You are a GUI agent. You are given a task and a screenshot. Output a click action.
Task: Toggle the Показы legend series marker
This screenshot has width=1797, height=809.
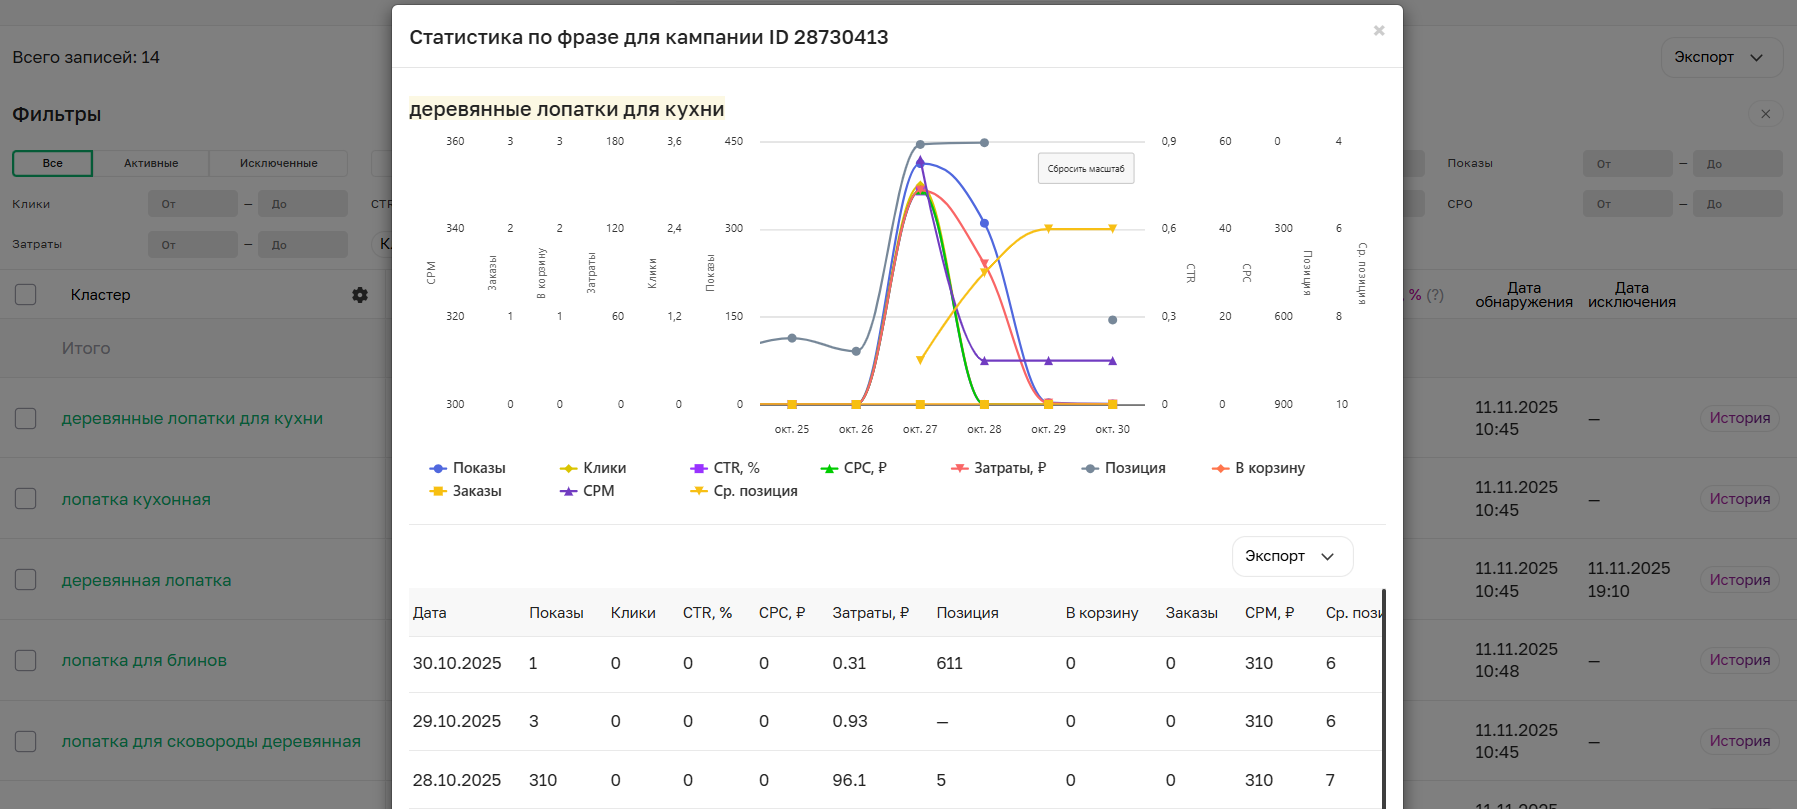pyautogui.click(x=438, y=468)
